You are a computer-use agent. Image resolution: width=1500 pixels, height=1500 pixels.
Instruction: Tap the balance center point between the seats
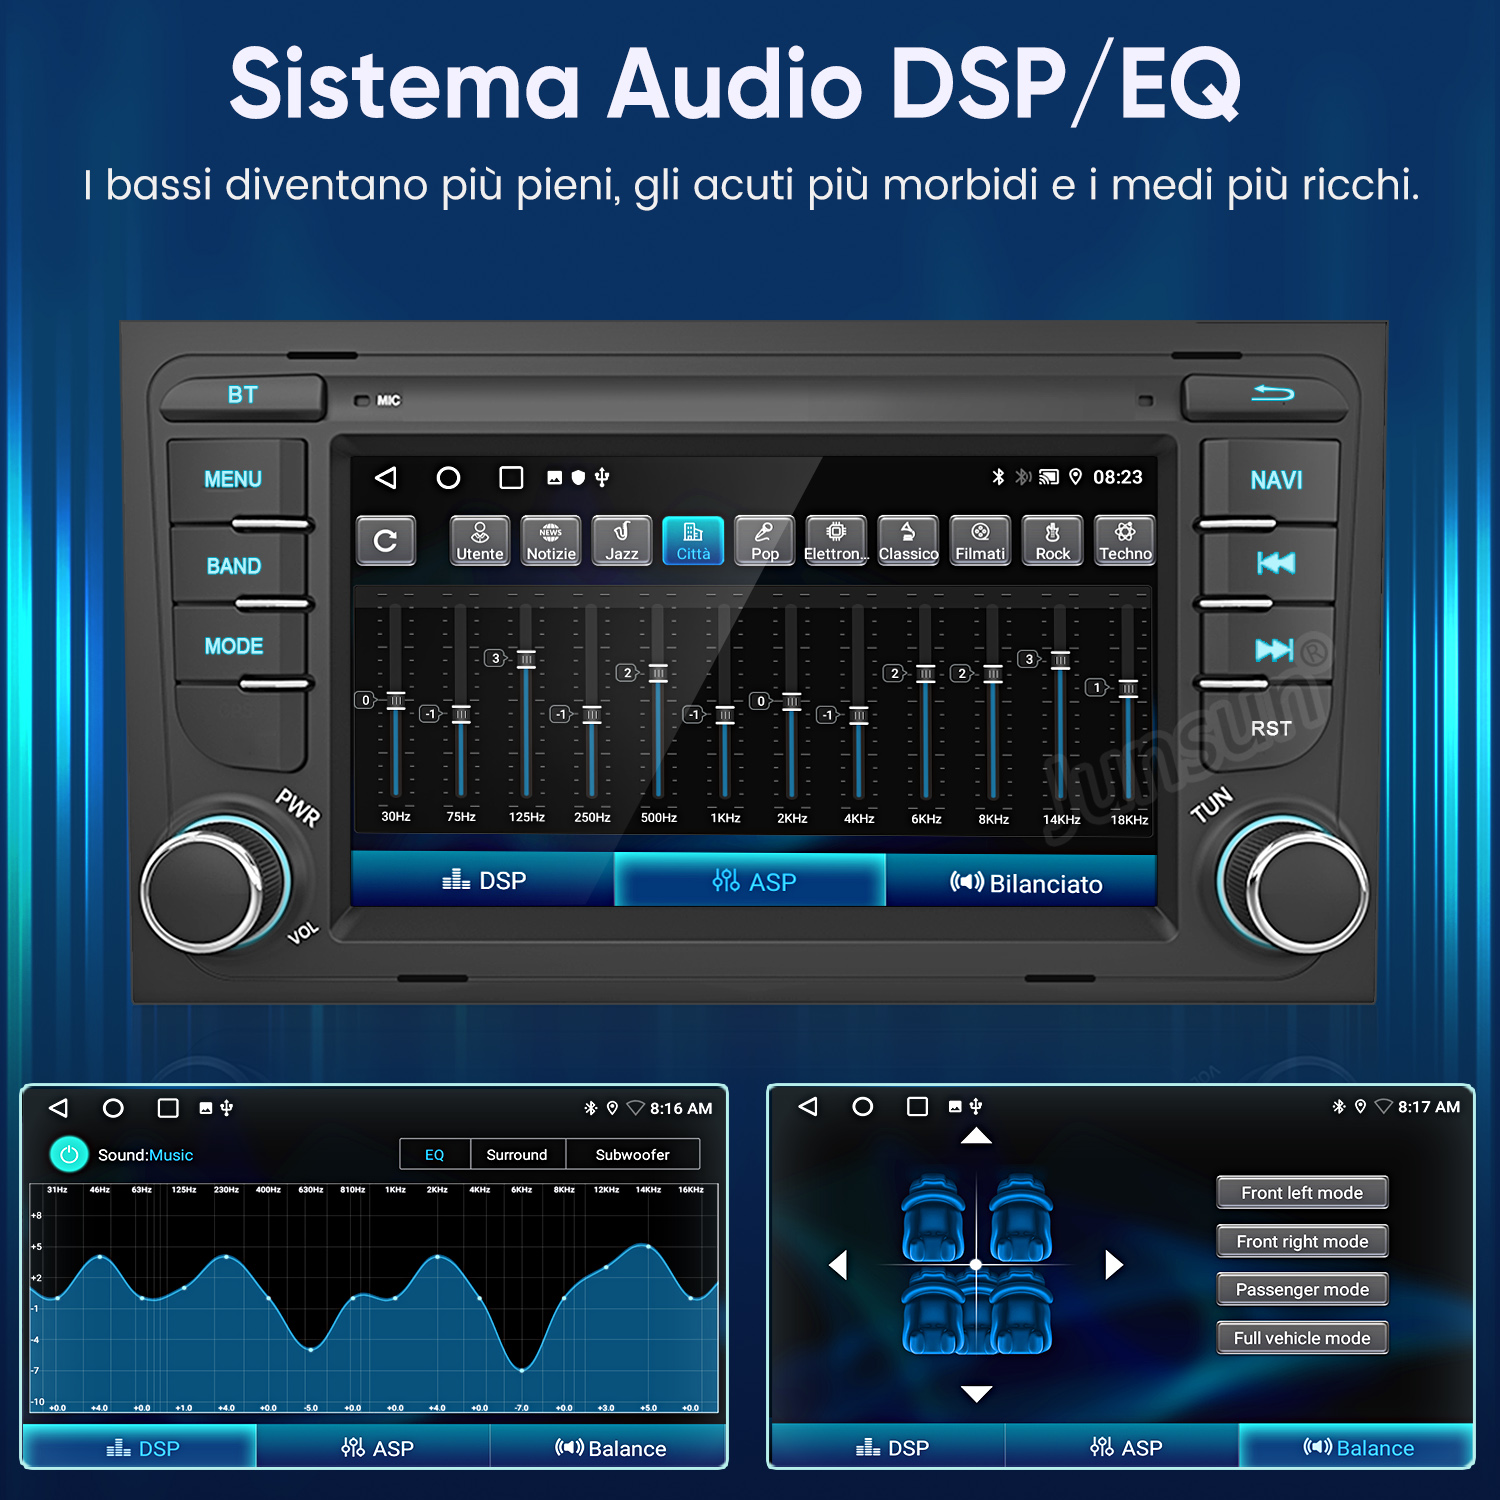point(976,1265)
